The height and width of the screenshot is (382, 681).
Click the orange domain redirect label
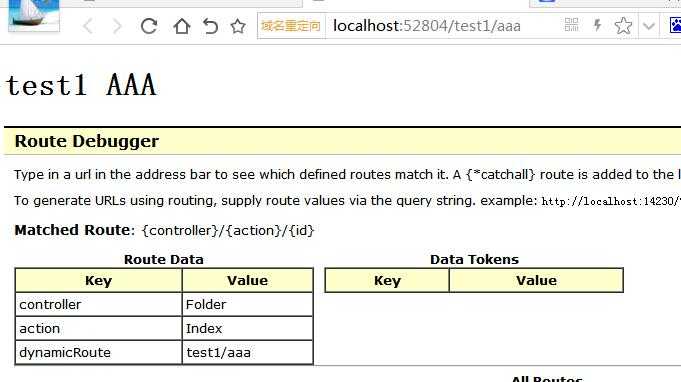tap(291, 26)
